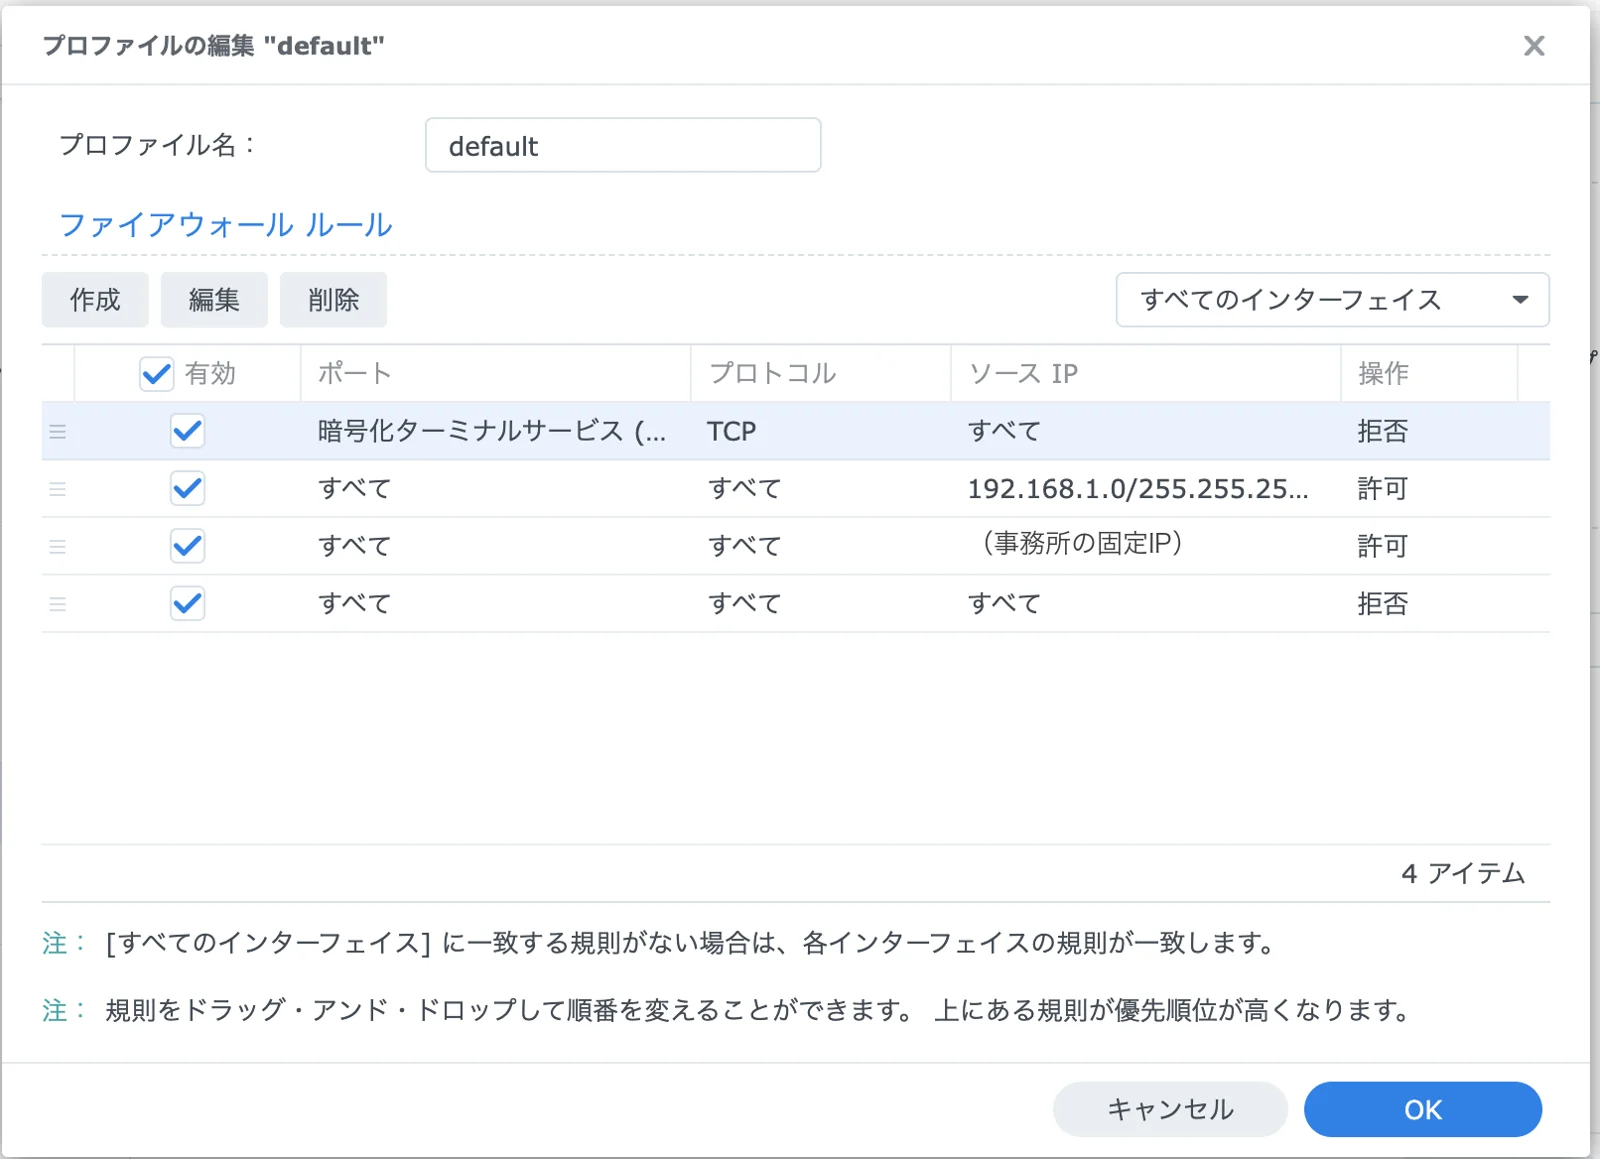
Task: Toggle the 有効 header checkbox
Action: tap(157, 374)
